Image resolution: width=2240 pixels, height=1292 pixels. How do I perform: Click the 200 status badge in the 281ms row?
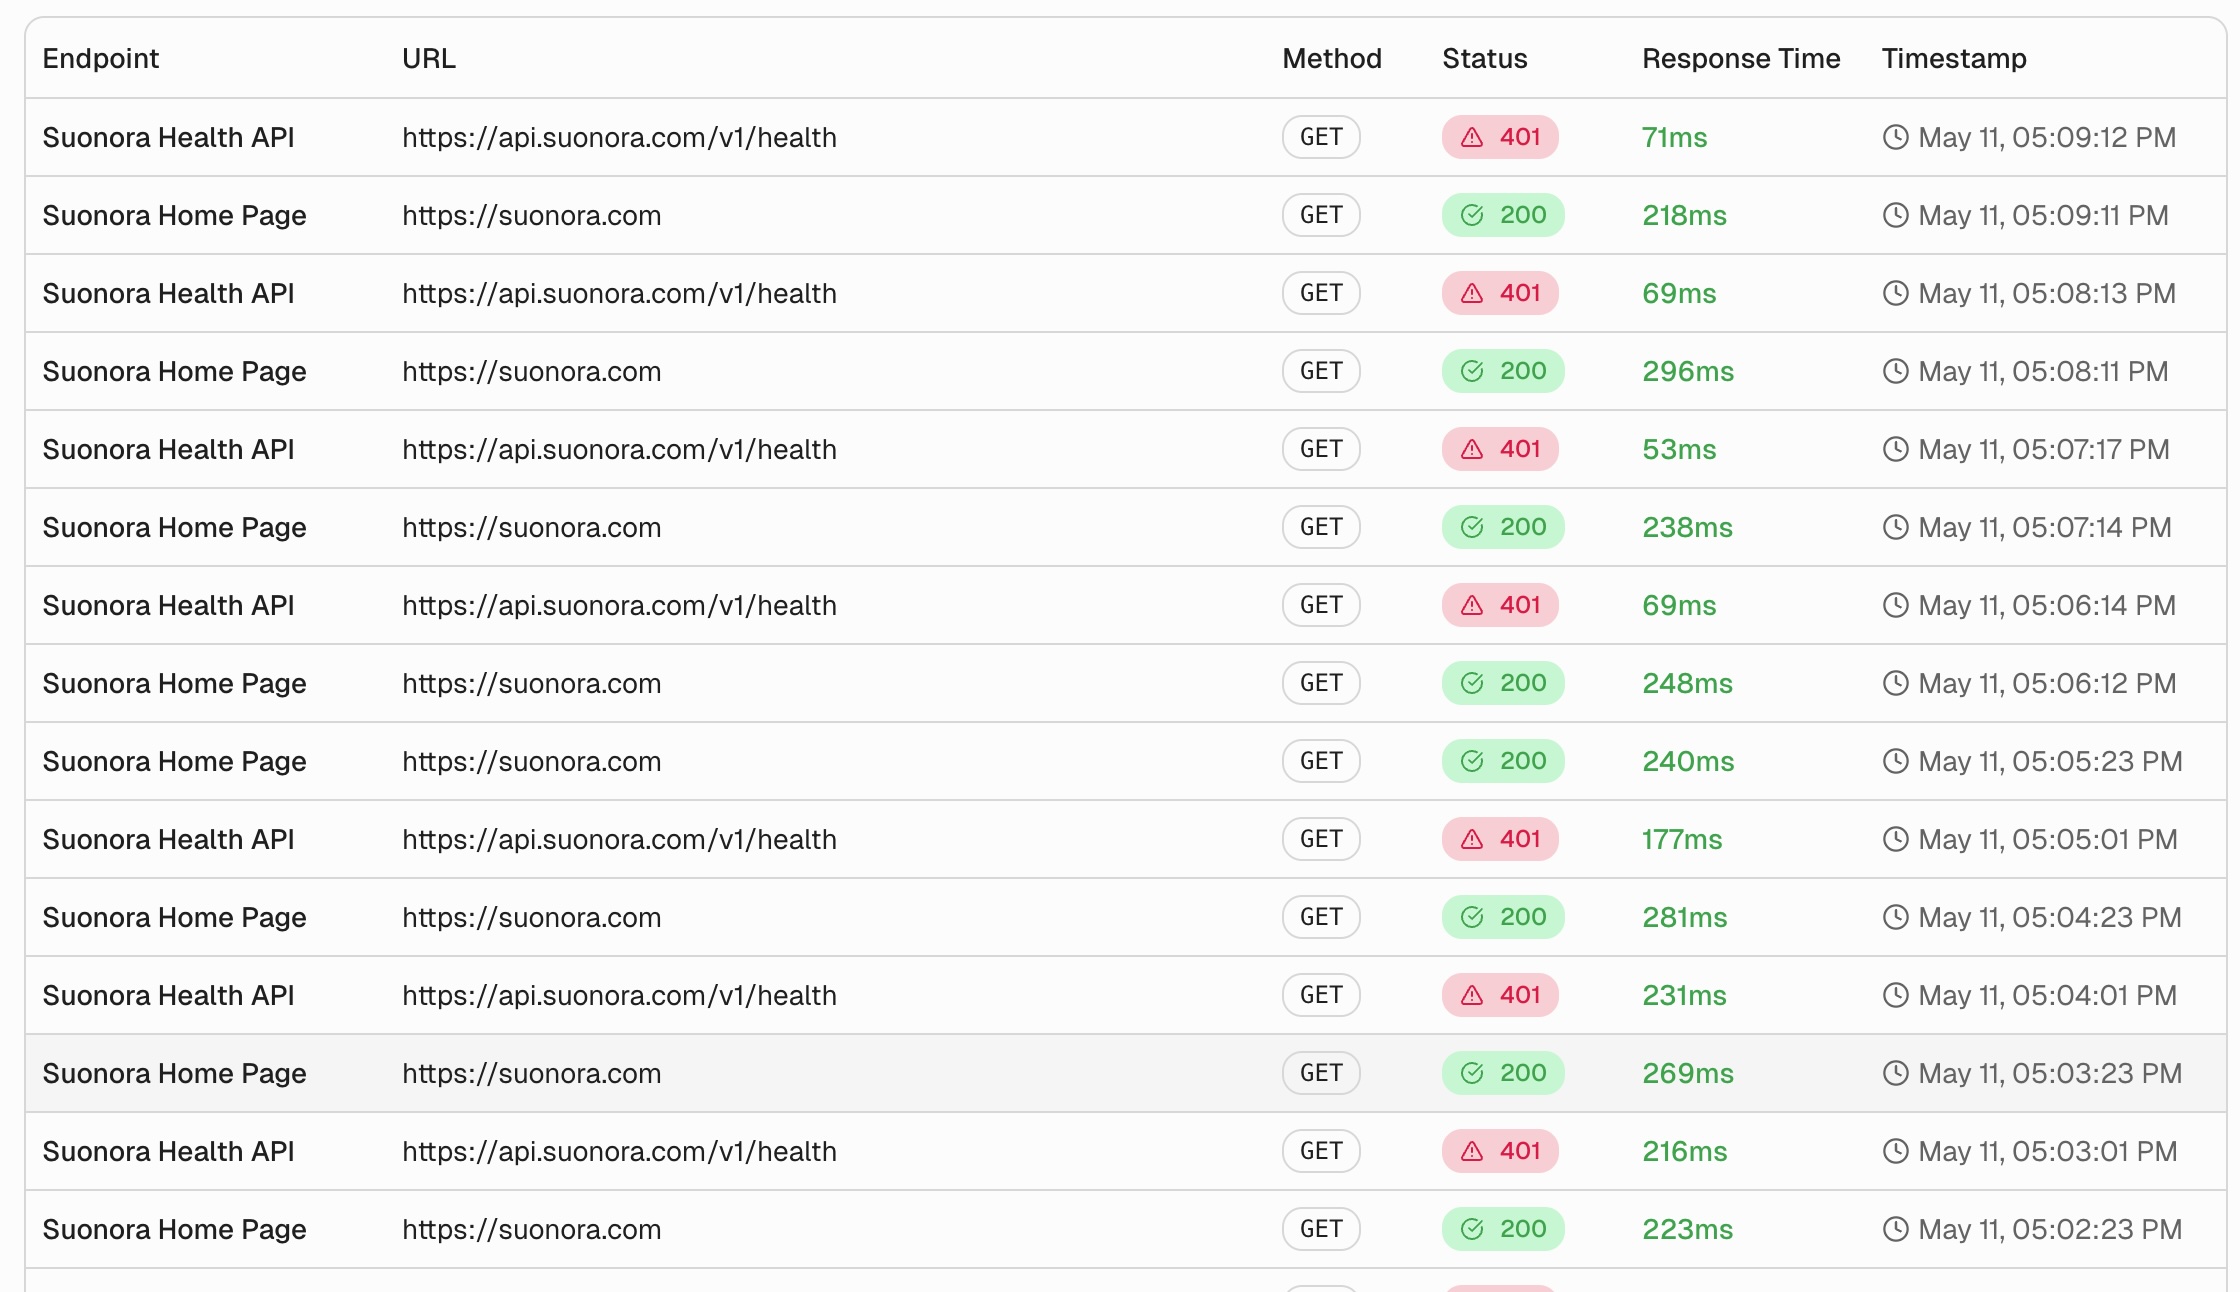point(1503,917)
